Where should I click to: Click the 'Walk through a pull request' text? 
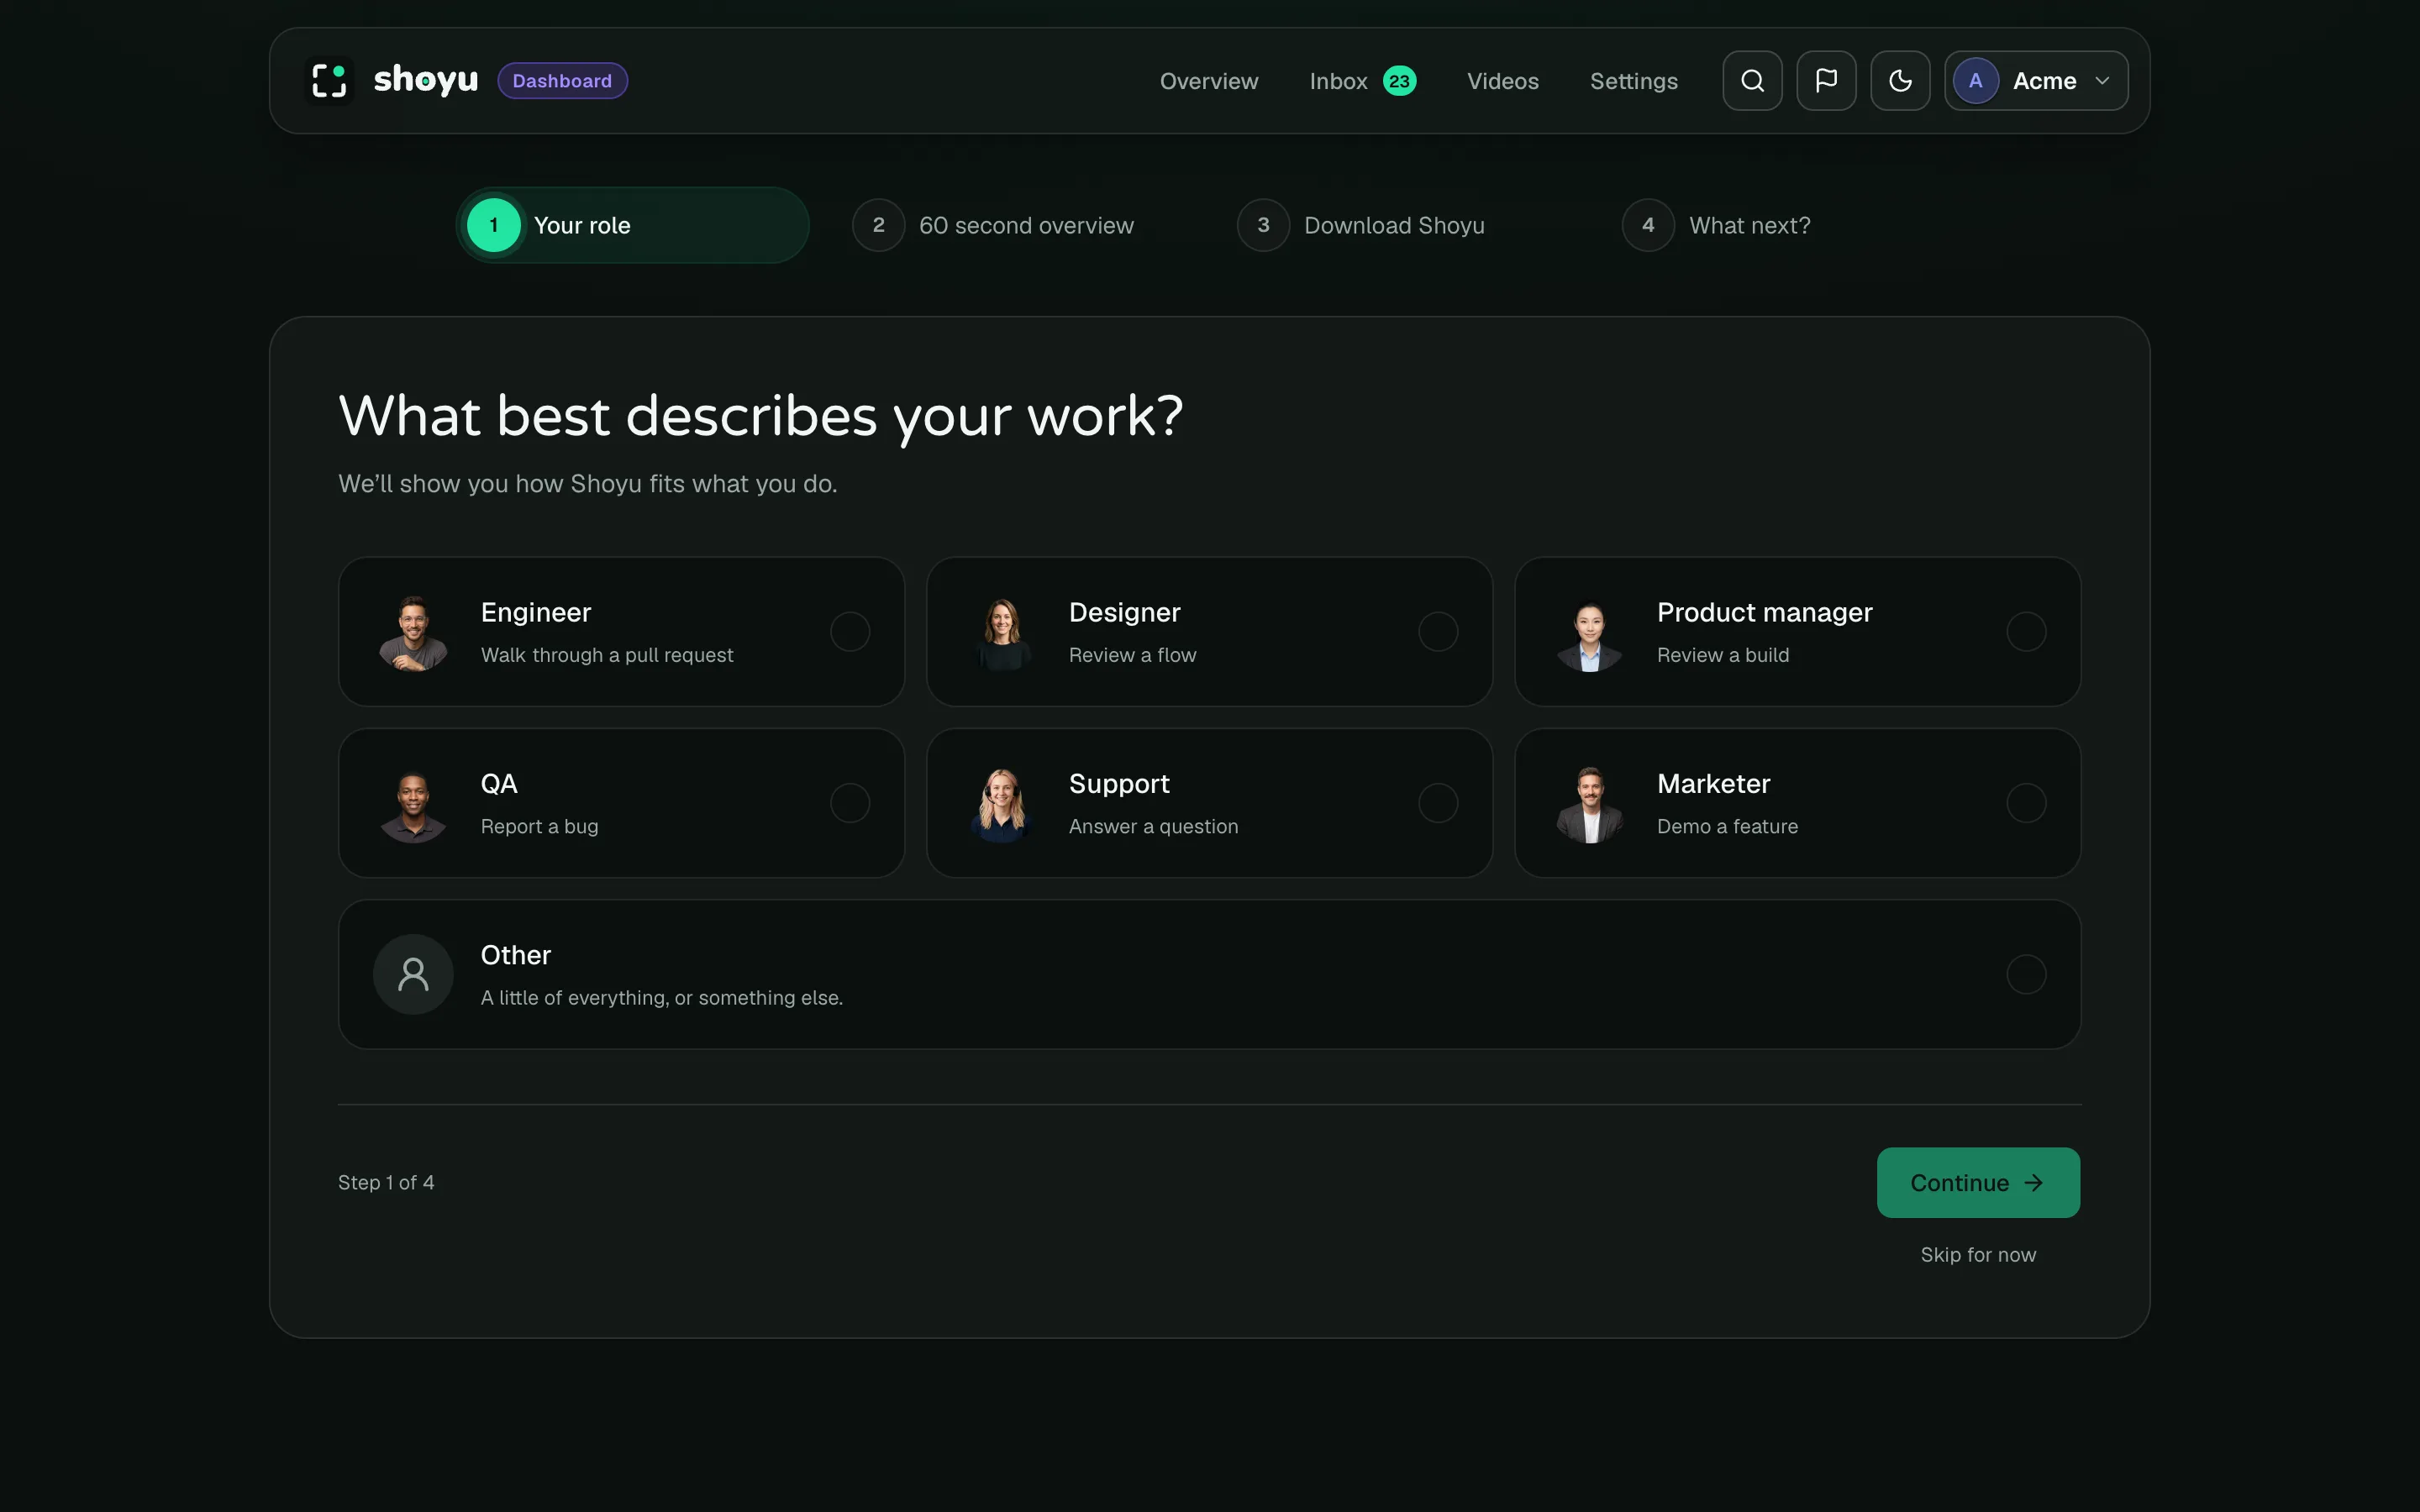607,655
